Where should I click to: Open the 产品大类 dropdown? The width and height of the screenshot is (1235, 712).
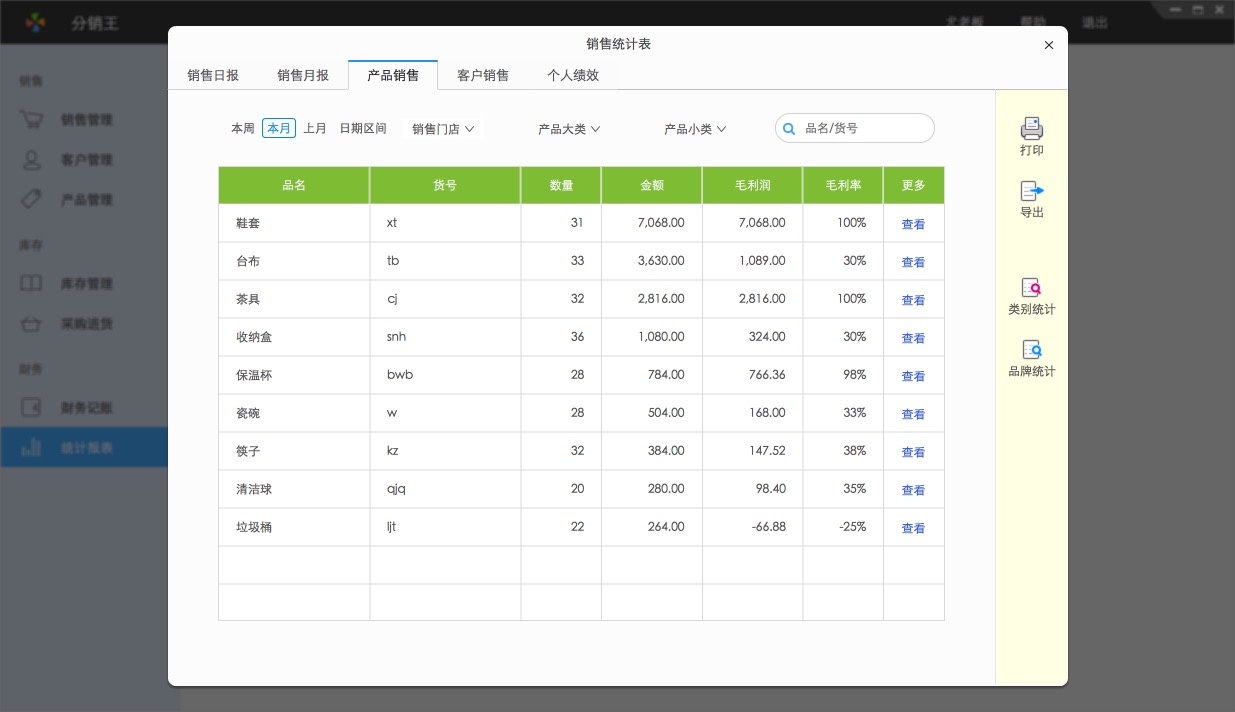click(569, 129)
